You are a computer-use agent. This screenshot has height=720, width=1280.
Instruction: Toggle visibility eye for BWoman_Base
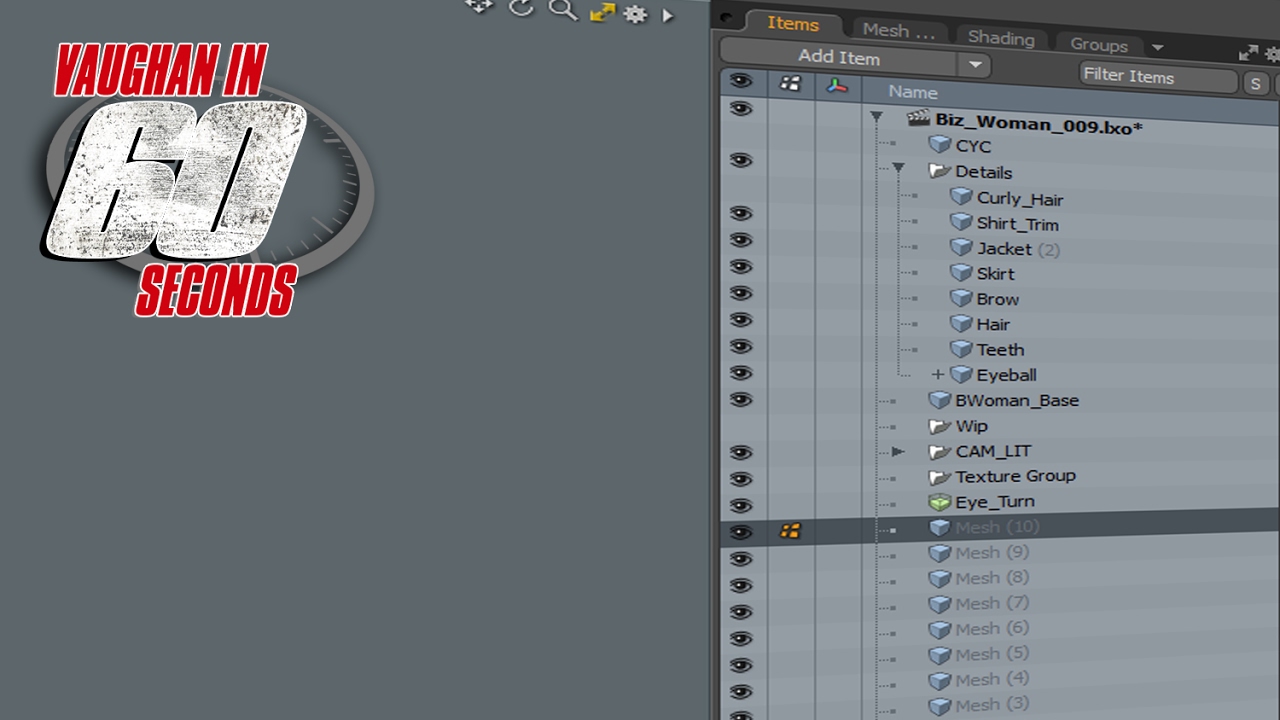coord(740,399)
